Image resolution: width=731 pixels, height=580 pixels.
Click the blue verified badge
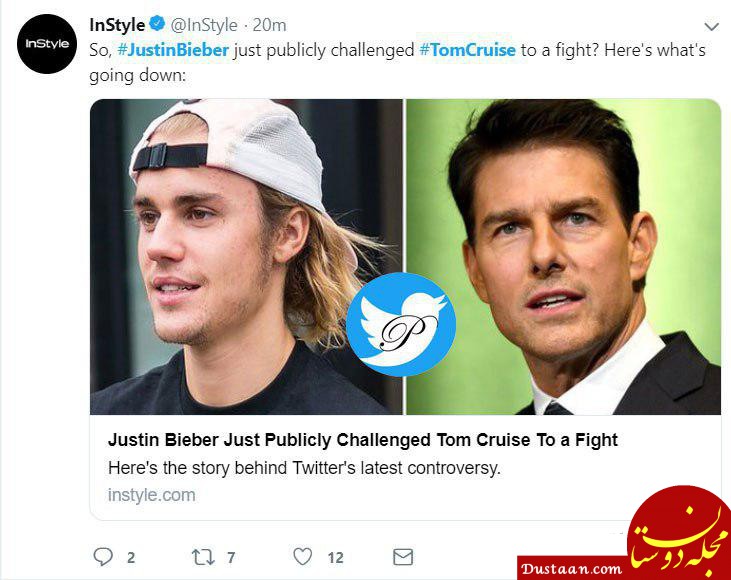point(157,25)
